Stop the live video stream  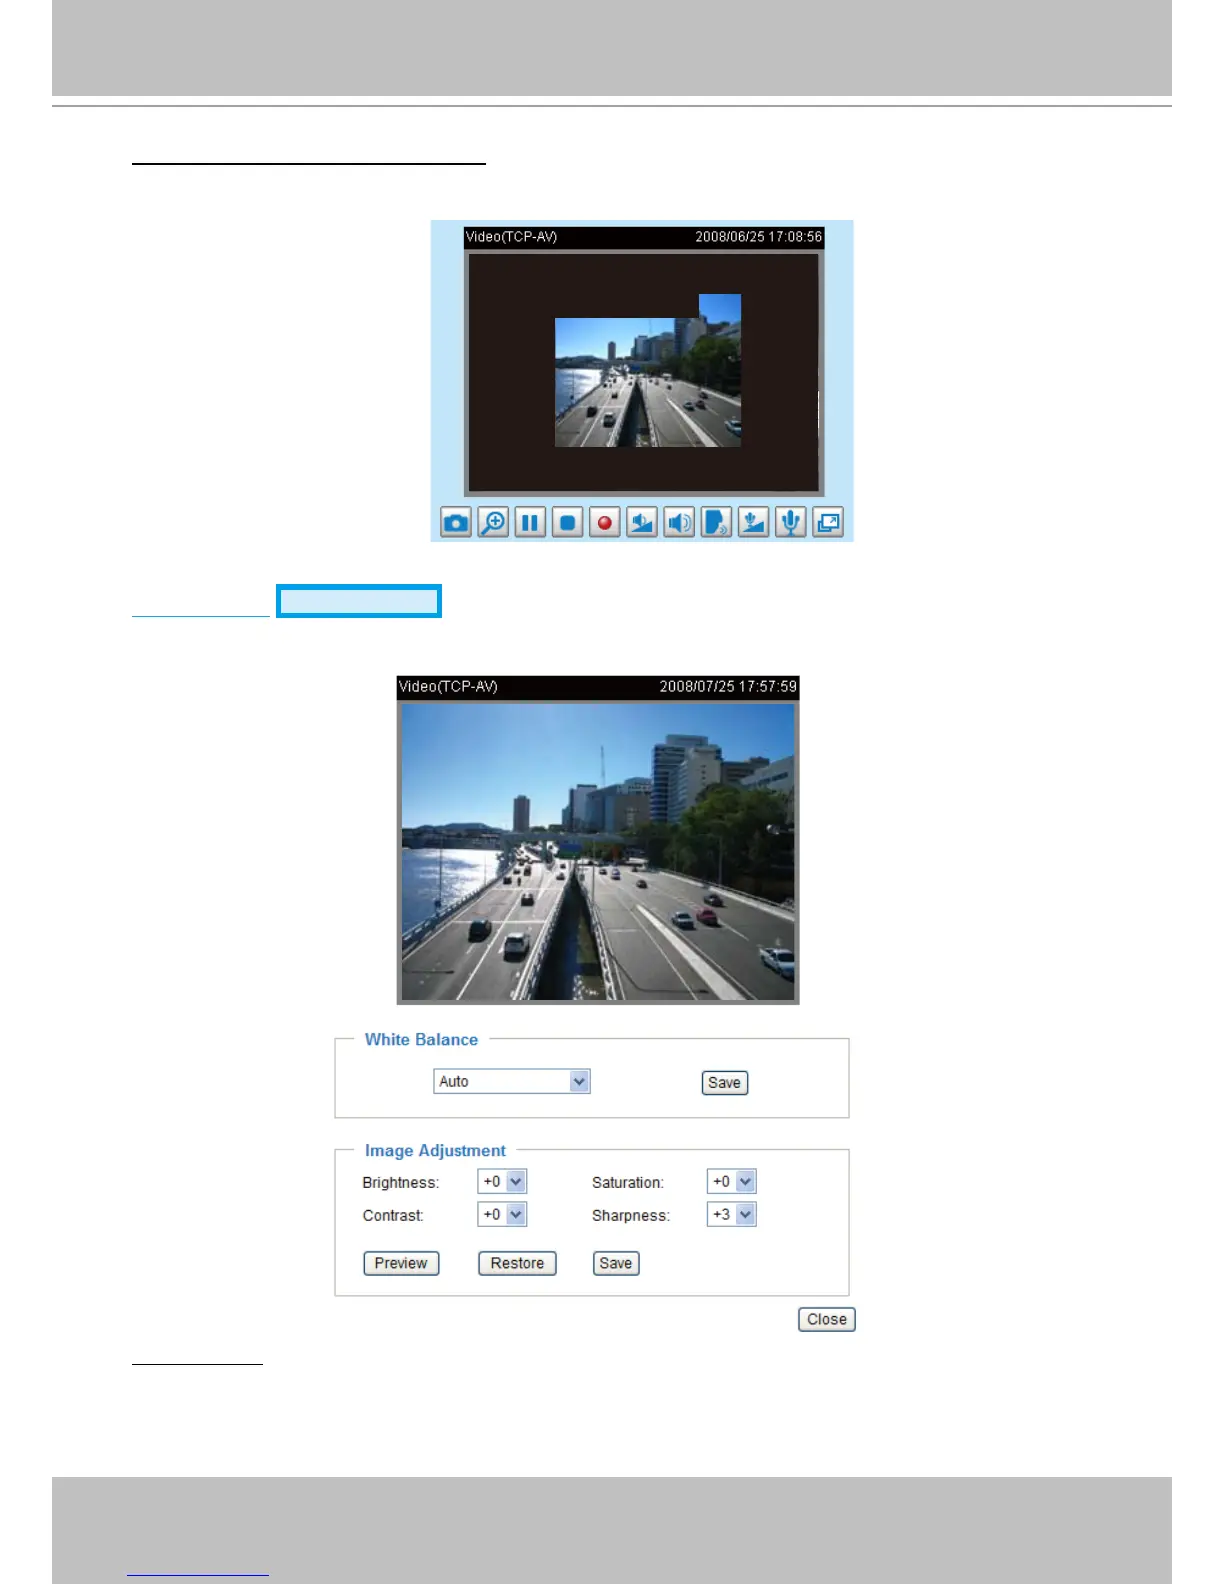pos(567,522)
